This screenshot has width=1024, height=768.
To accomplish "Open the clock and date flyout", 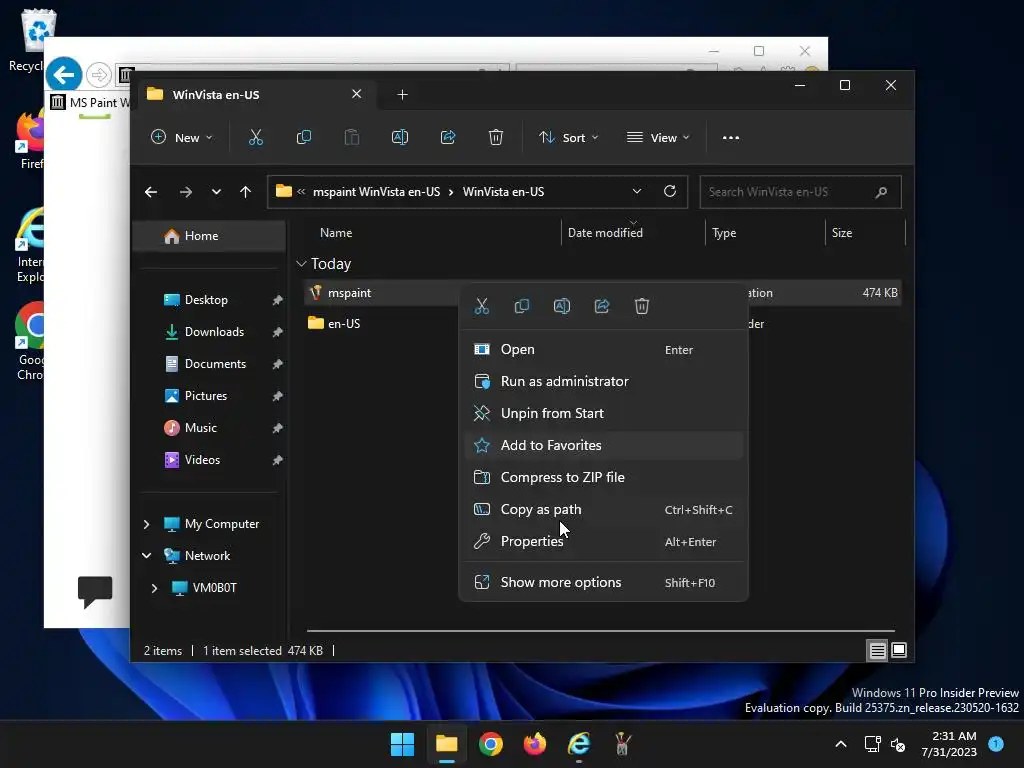I will point(949,744).
